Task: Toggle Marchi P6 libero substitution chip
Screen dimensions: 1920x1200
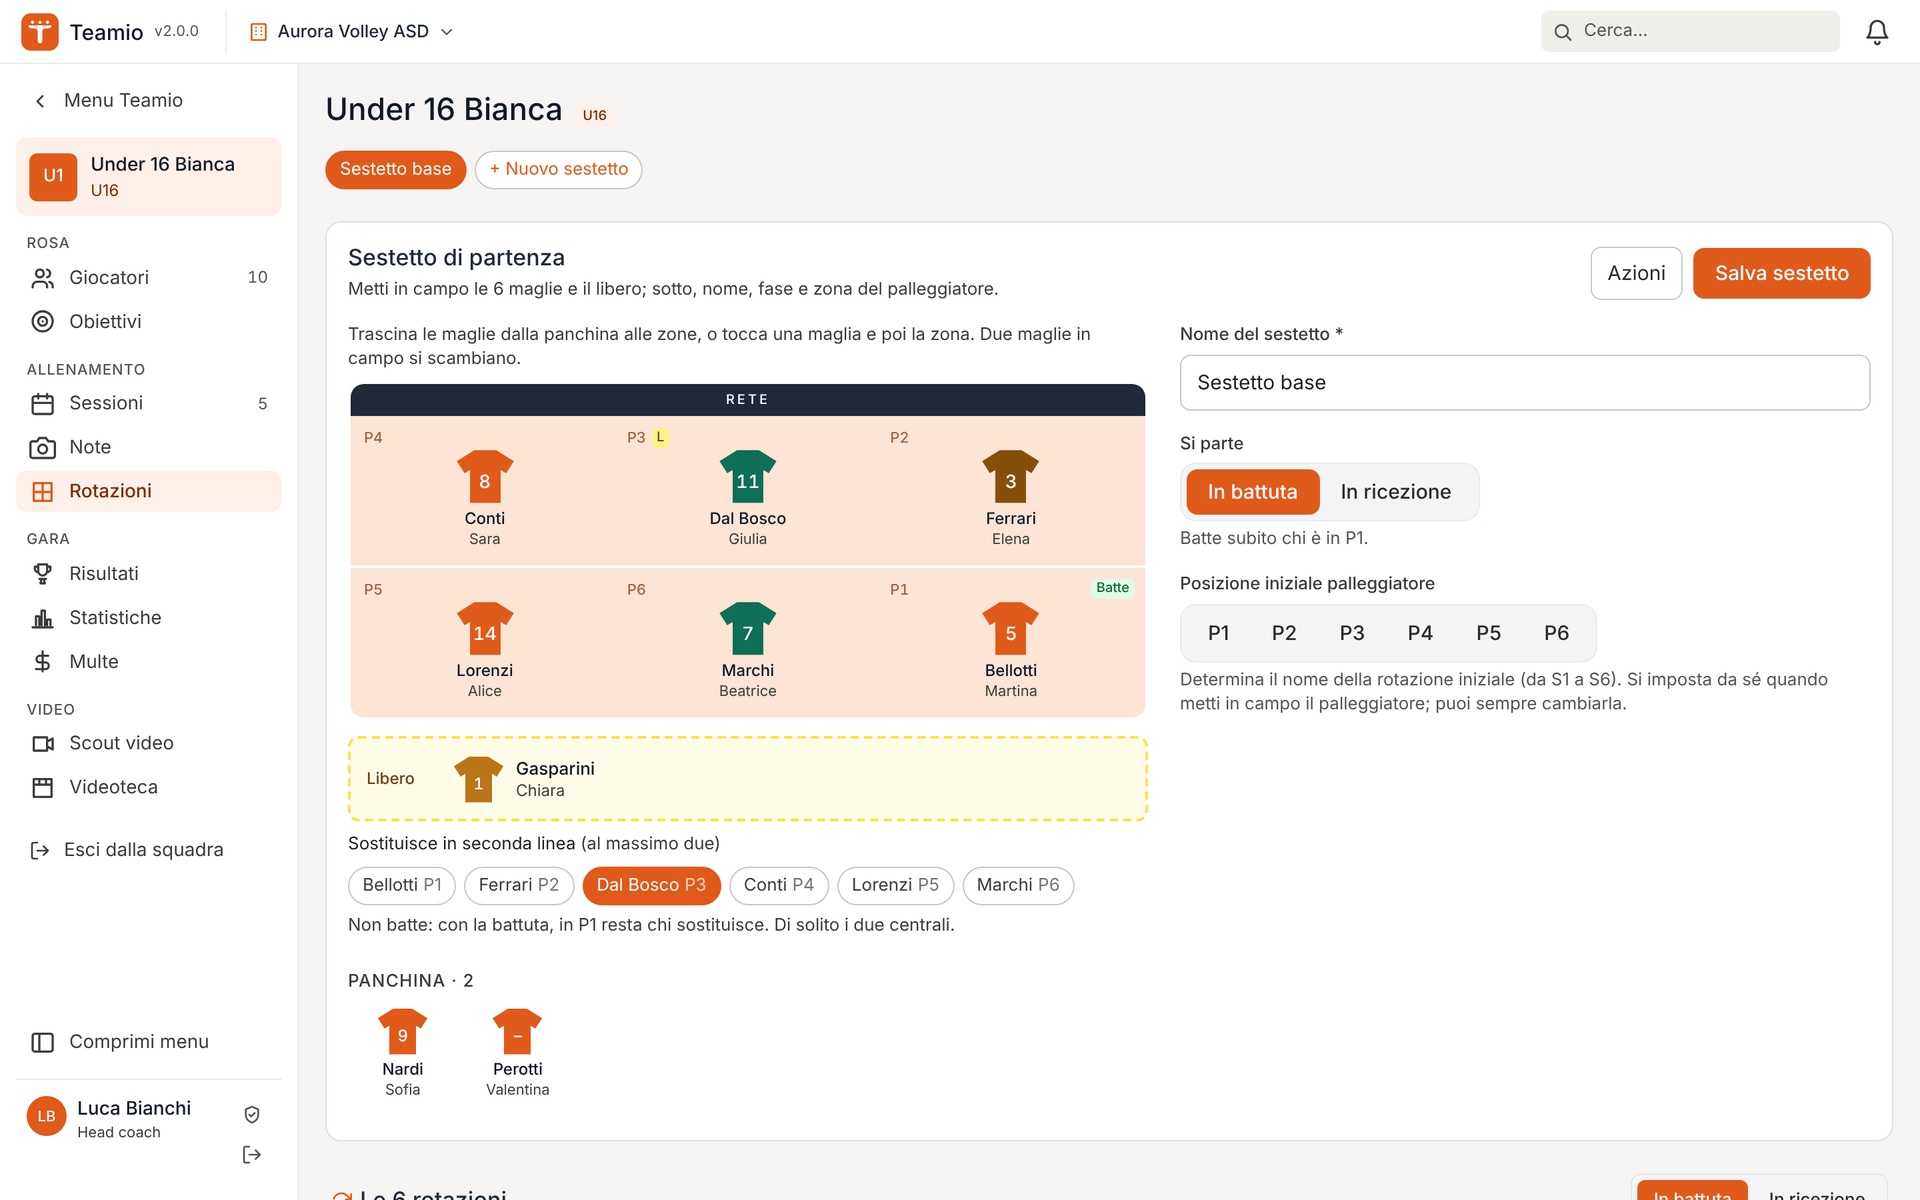Action: pos(1018,885)
